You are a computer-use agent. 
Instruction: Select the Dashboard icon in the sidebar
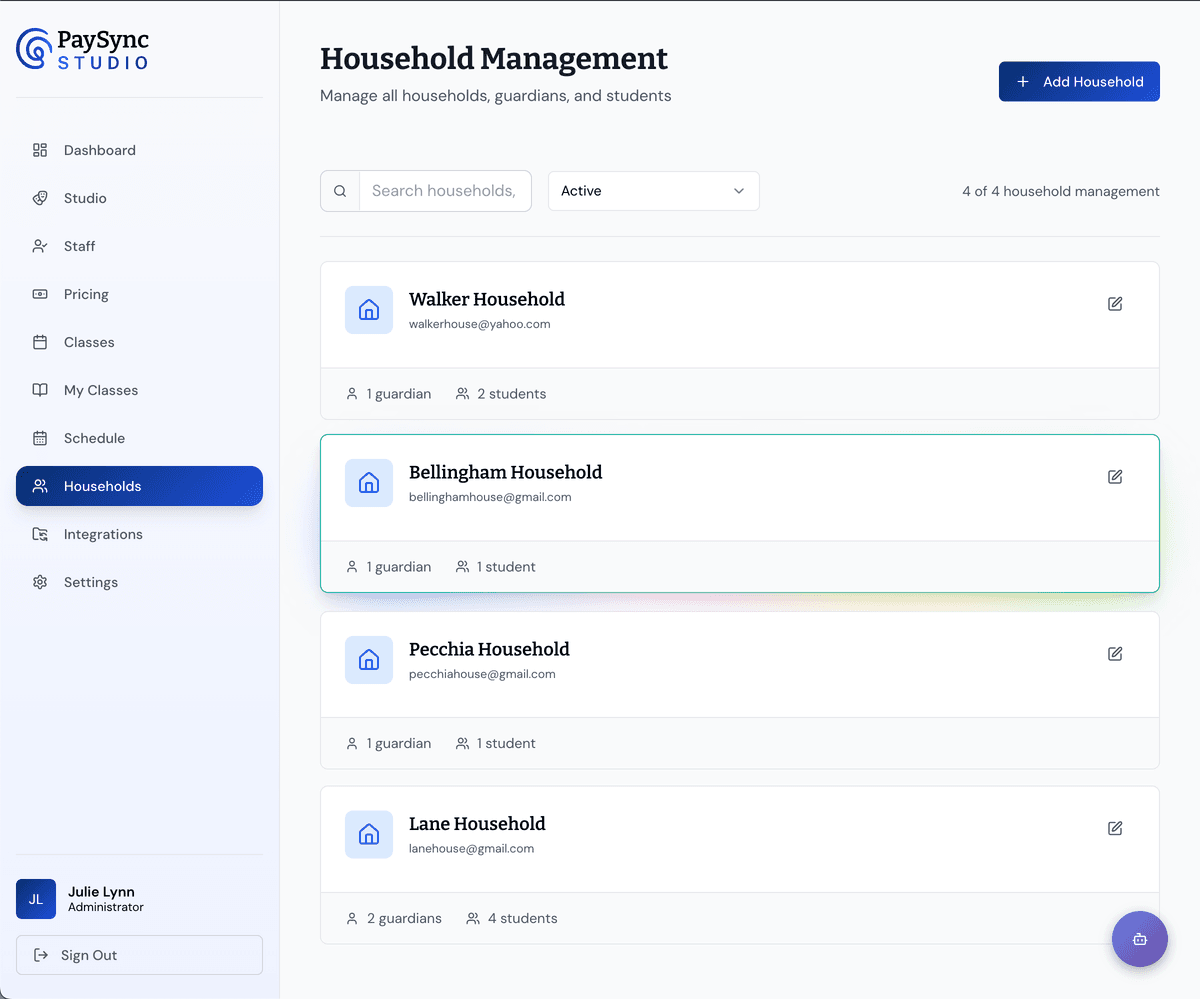pyautogui.click(x=40, y=150)
